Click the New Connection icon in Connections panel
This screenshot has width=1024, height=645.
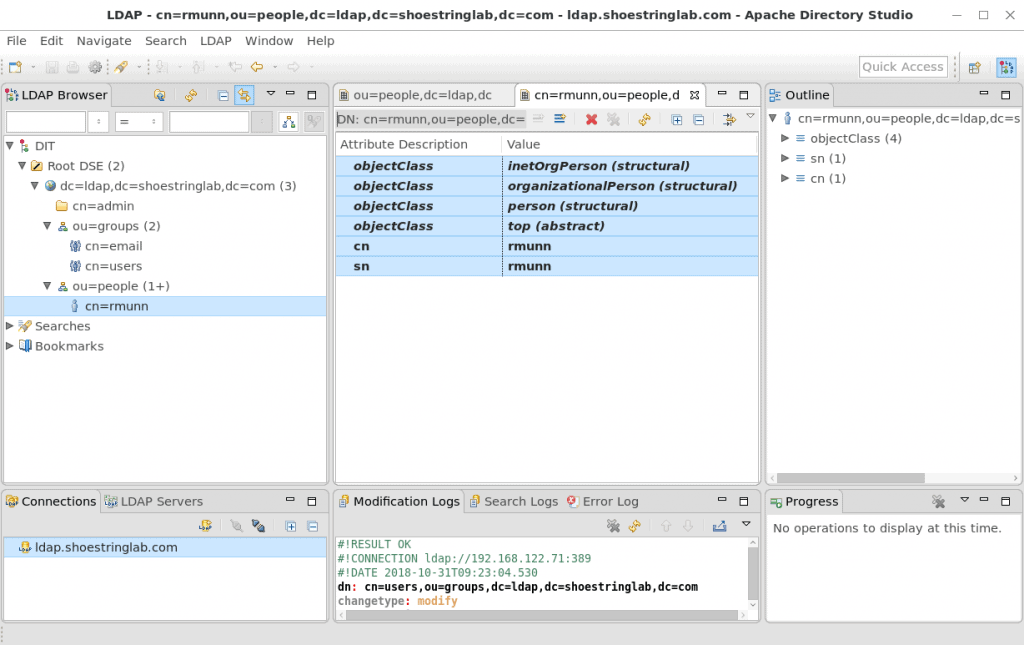pyautogui.click(x=205, y=526)
